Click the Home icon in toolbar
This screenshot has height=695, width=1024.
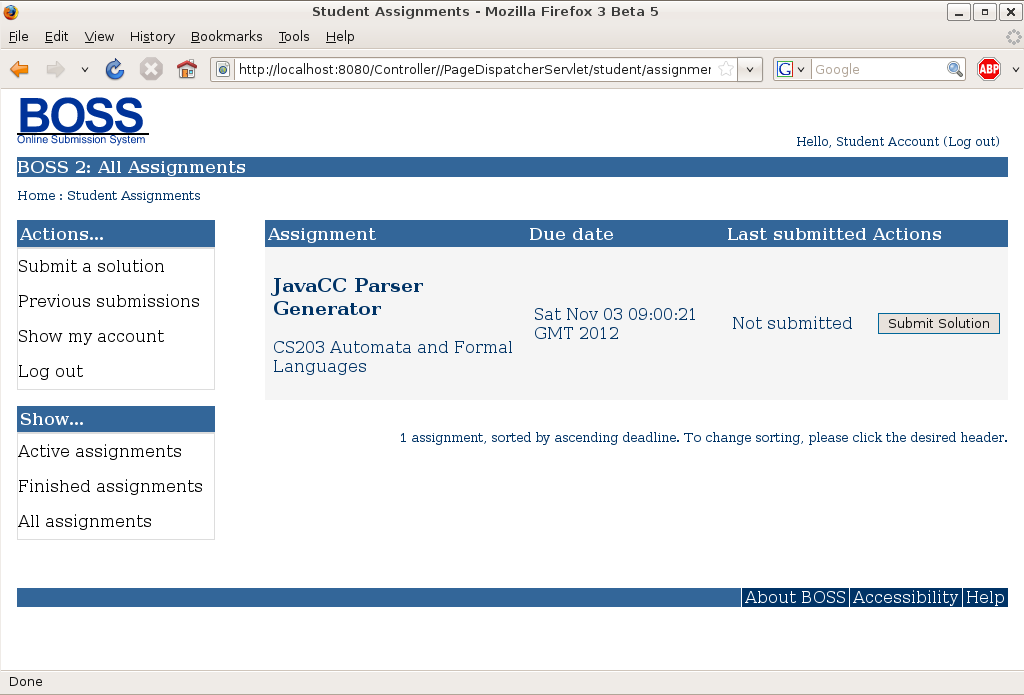coord(186,69)
